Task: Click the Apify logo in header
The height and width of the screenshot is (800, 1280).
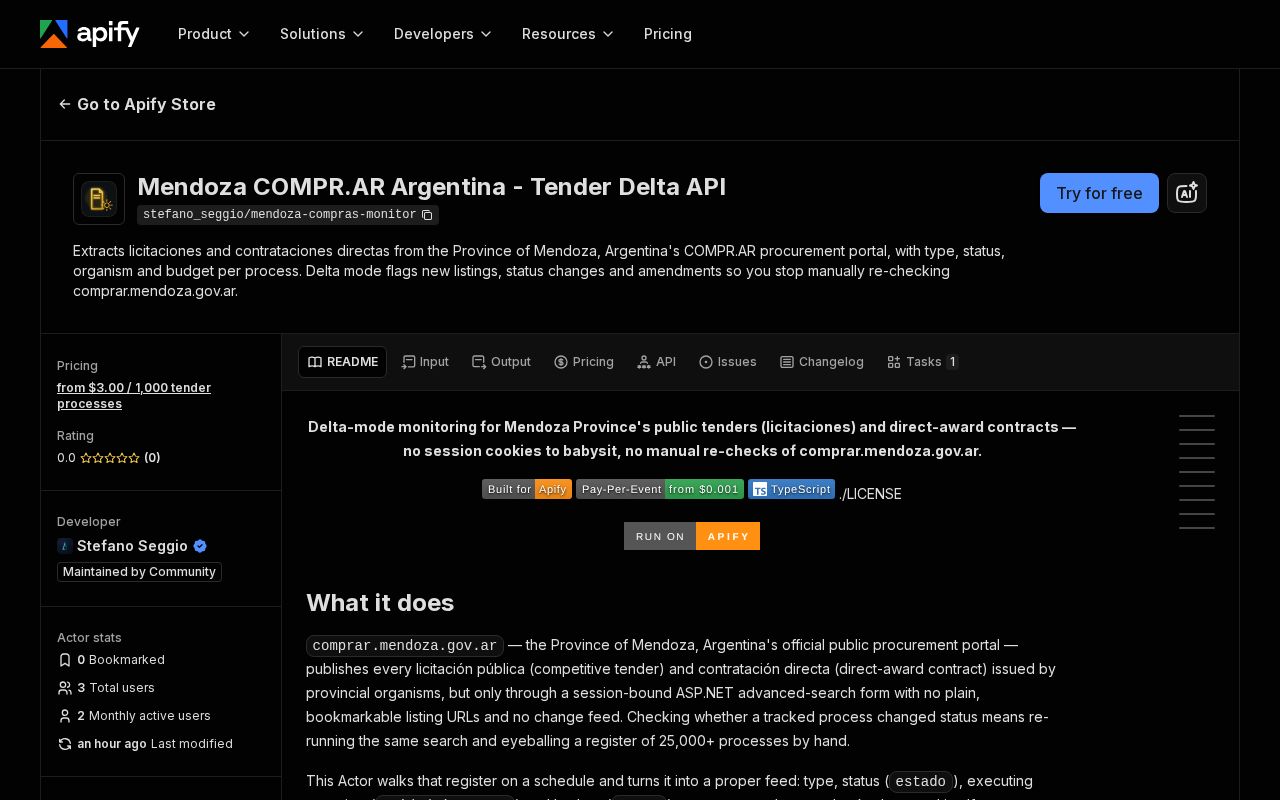Action: [x=89, y=34]
